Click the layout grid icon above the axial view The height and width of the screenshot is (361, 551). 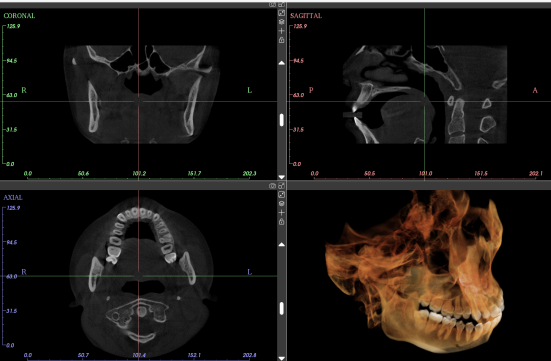pyautogui.click(x=281, y=186)
